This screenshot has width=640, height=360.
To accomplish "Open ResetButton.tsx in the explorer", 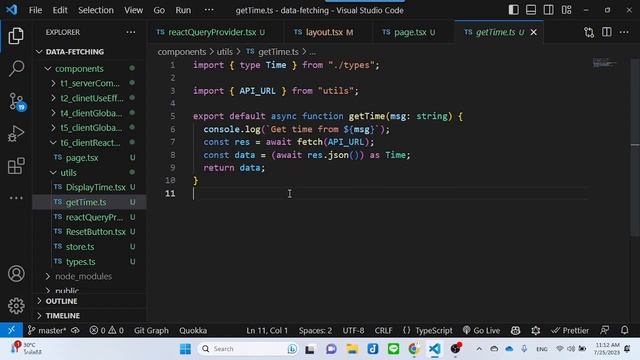I will [x=95, y=232].
